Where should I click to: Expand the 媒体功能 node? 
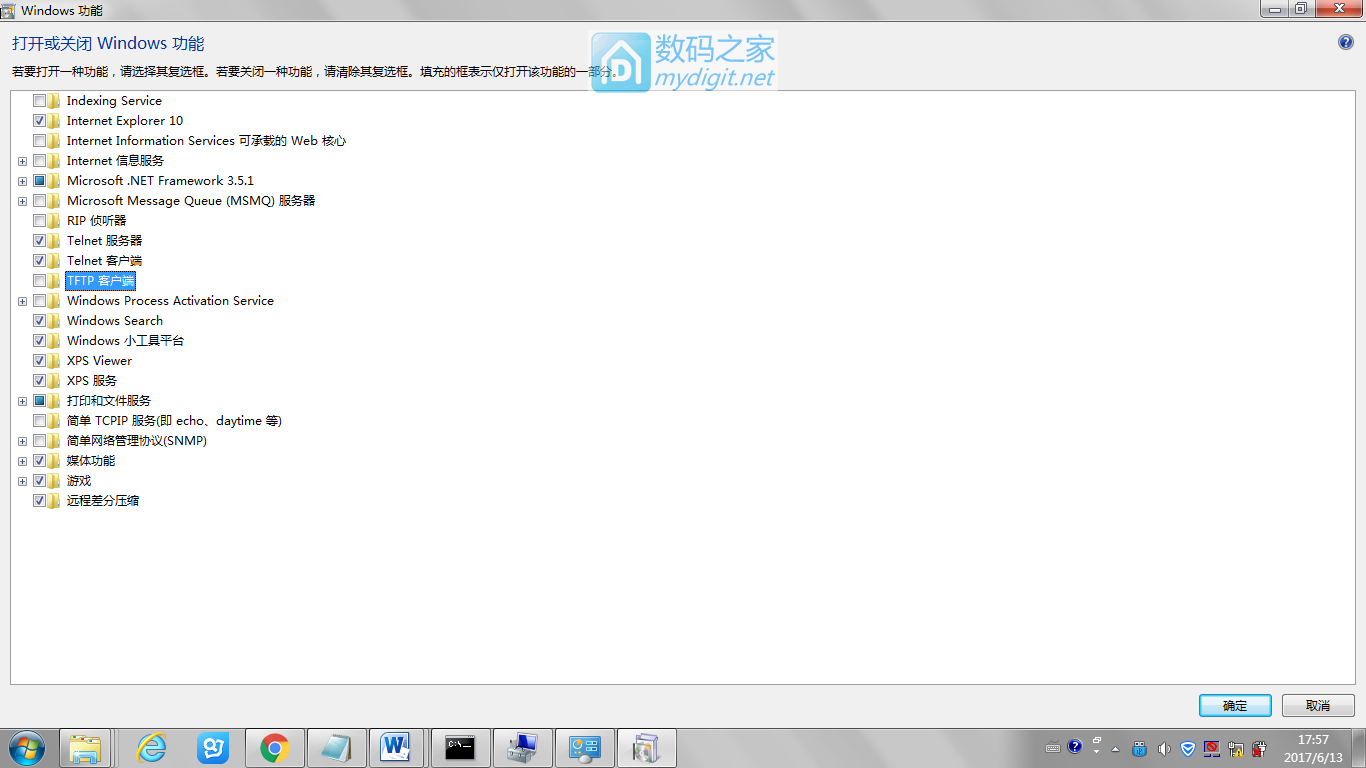pyautogui.click(x=22, y=461)
